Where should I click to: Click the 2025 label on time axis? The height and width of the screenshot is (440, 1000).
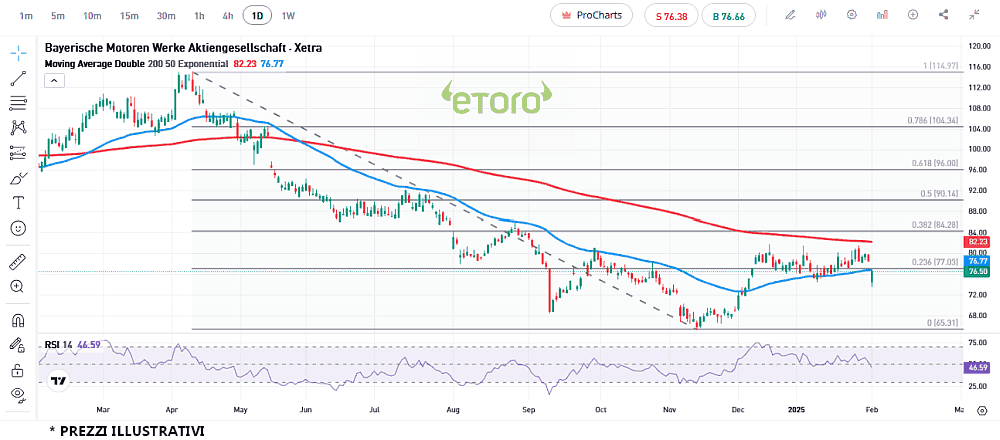point(798,409)
